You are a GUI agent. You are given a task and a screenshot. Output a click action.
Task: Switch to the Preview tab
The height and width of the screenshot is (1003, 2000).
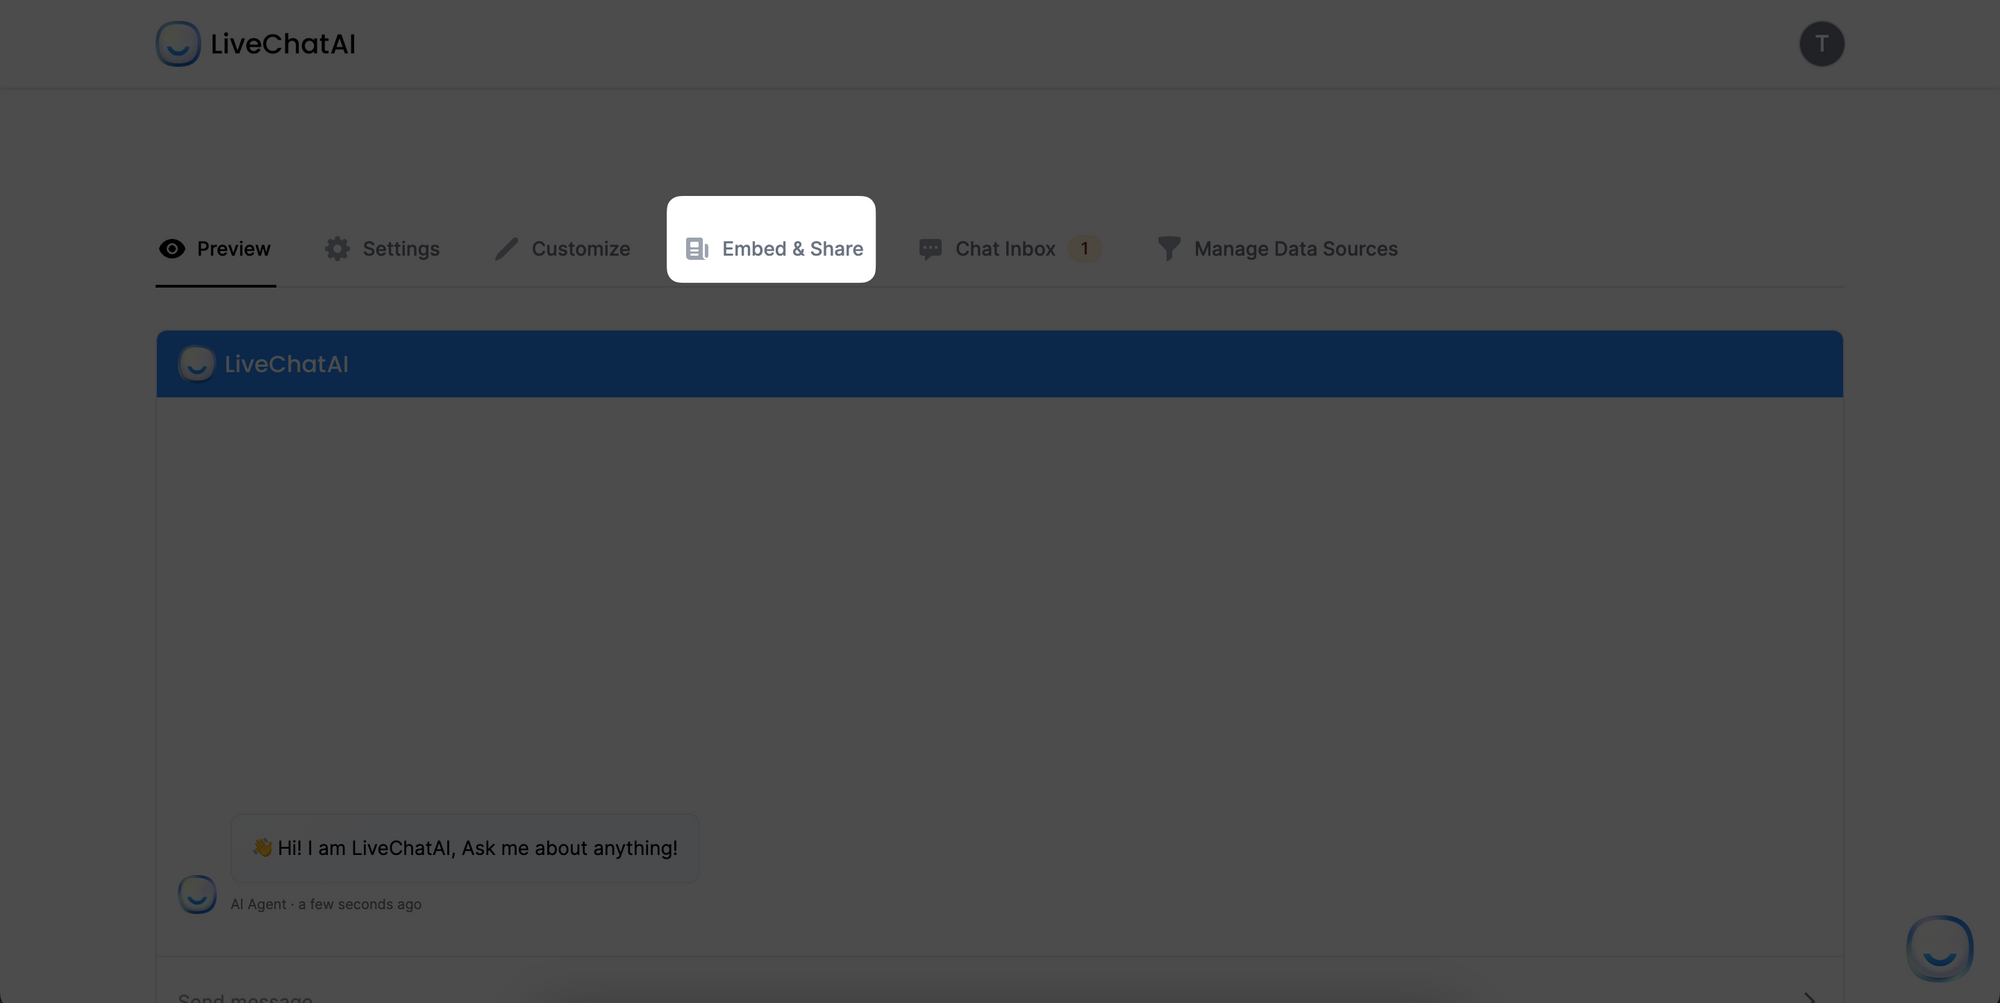click(x=215, y=249)
